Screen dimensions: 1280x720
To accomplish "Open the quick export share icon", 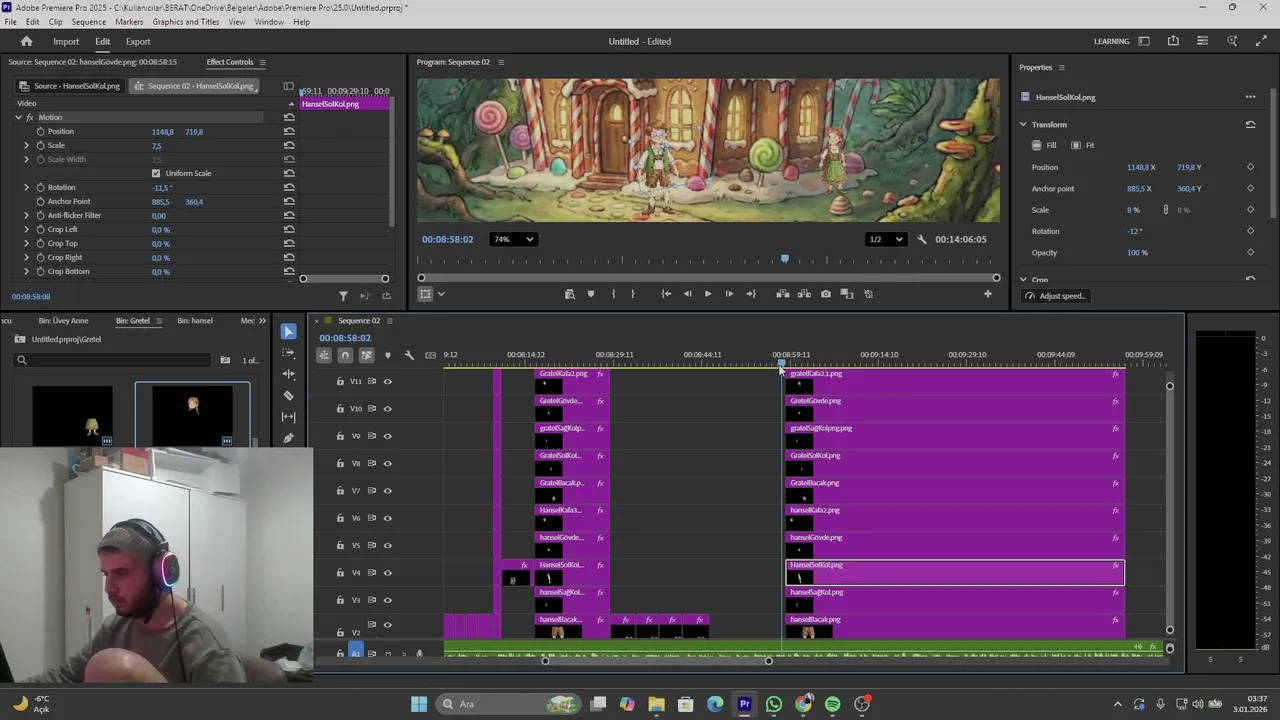I will 1173,41.
